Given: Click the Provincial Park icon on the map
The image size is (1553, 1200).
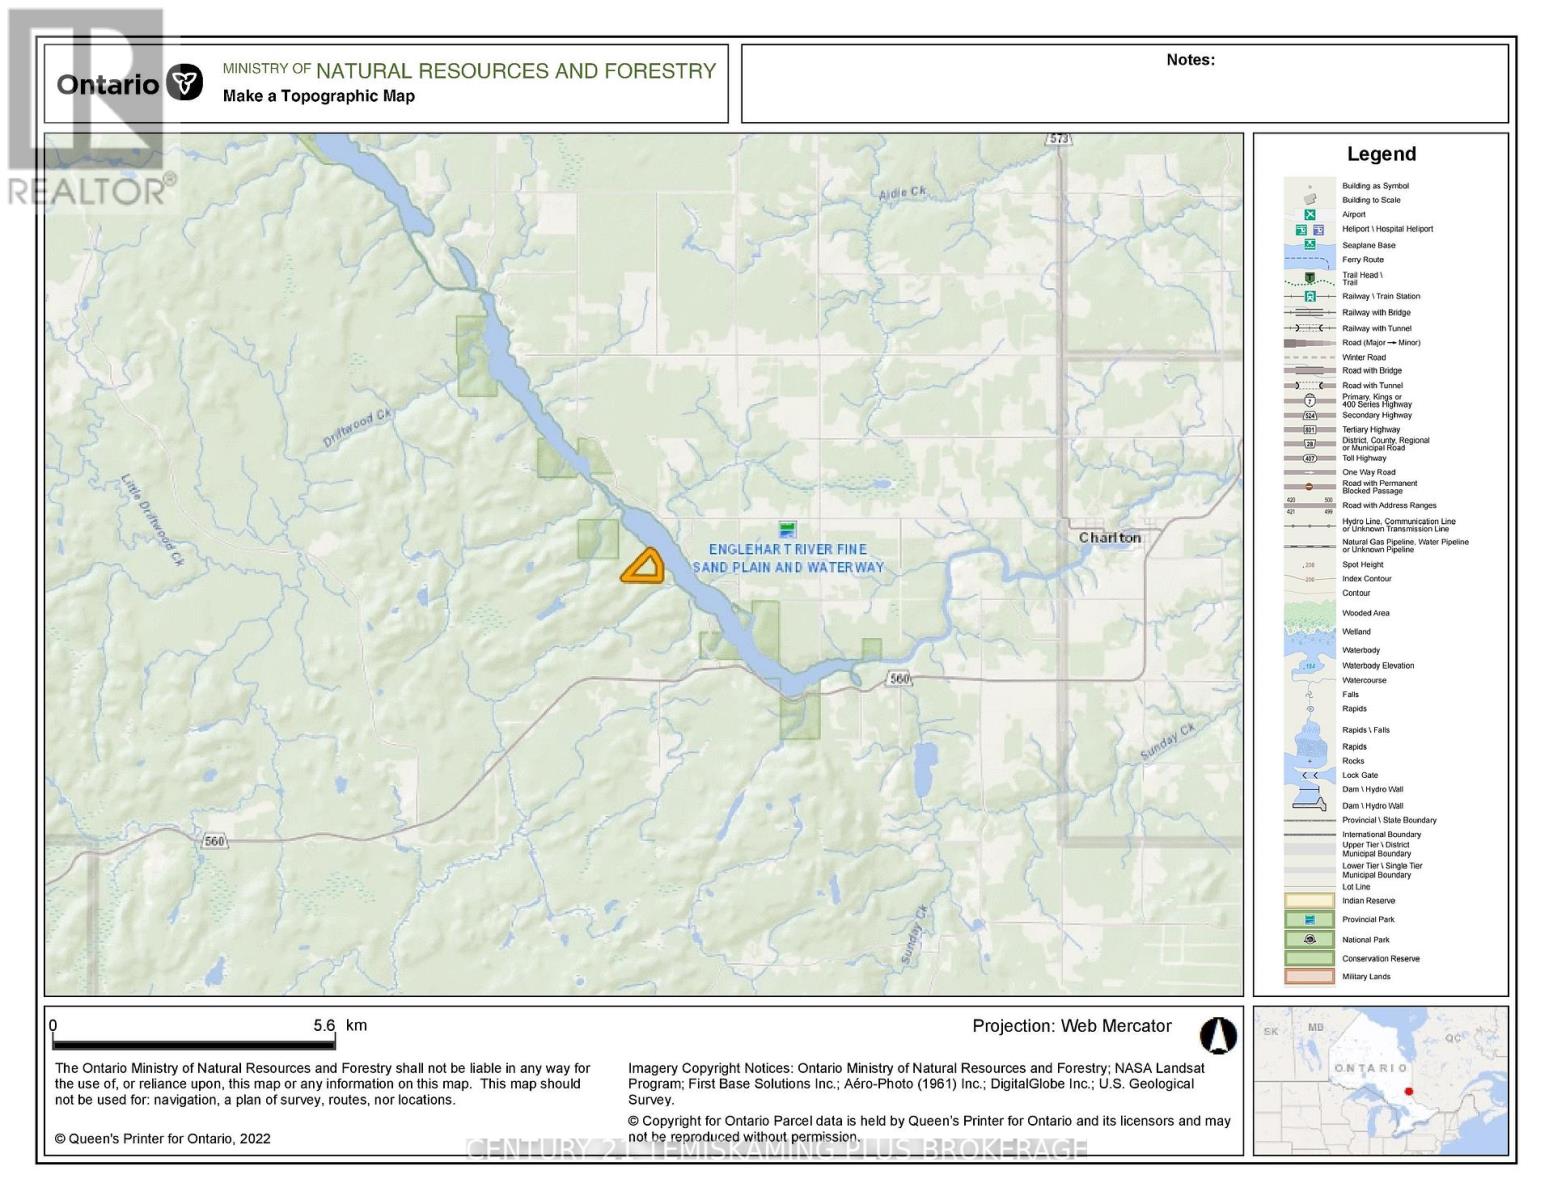Looking at the screenshot, I should pos(789,528).
